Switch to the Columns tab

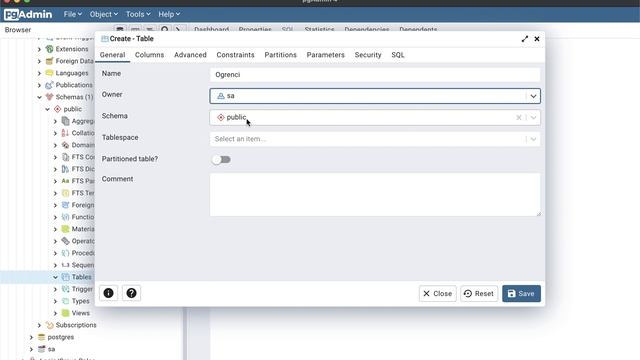pyautogui.click(x=149, y=55)
